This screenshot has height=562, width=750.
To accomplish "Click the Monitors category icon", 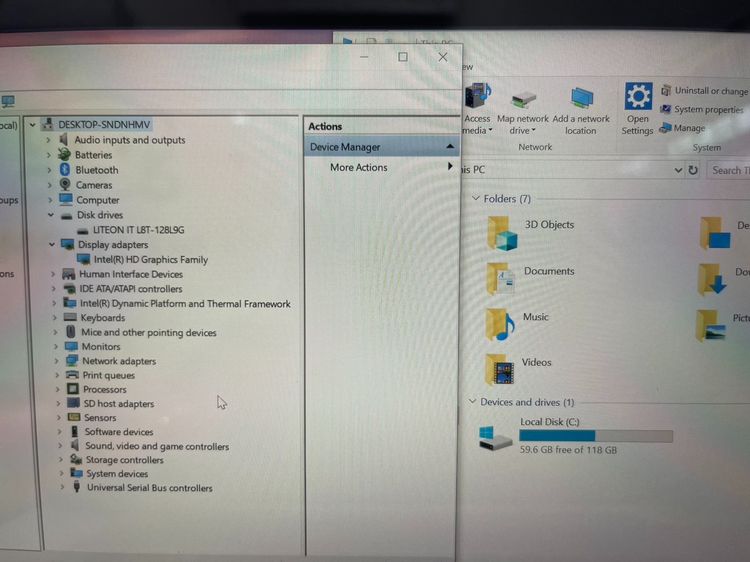I will pyautogui.click(x=71, y=346).
